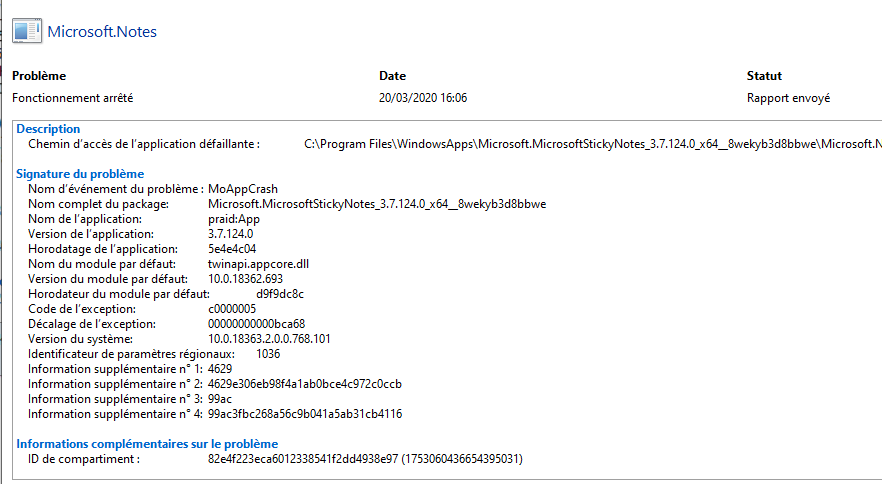Click the Nom de l'application label
Viewport: 882px width, 484px height.
(x=85, y=219)
